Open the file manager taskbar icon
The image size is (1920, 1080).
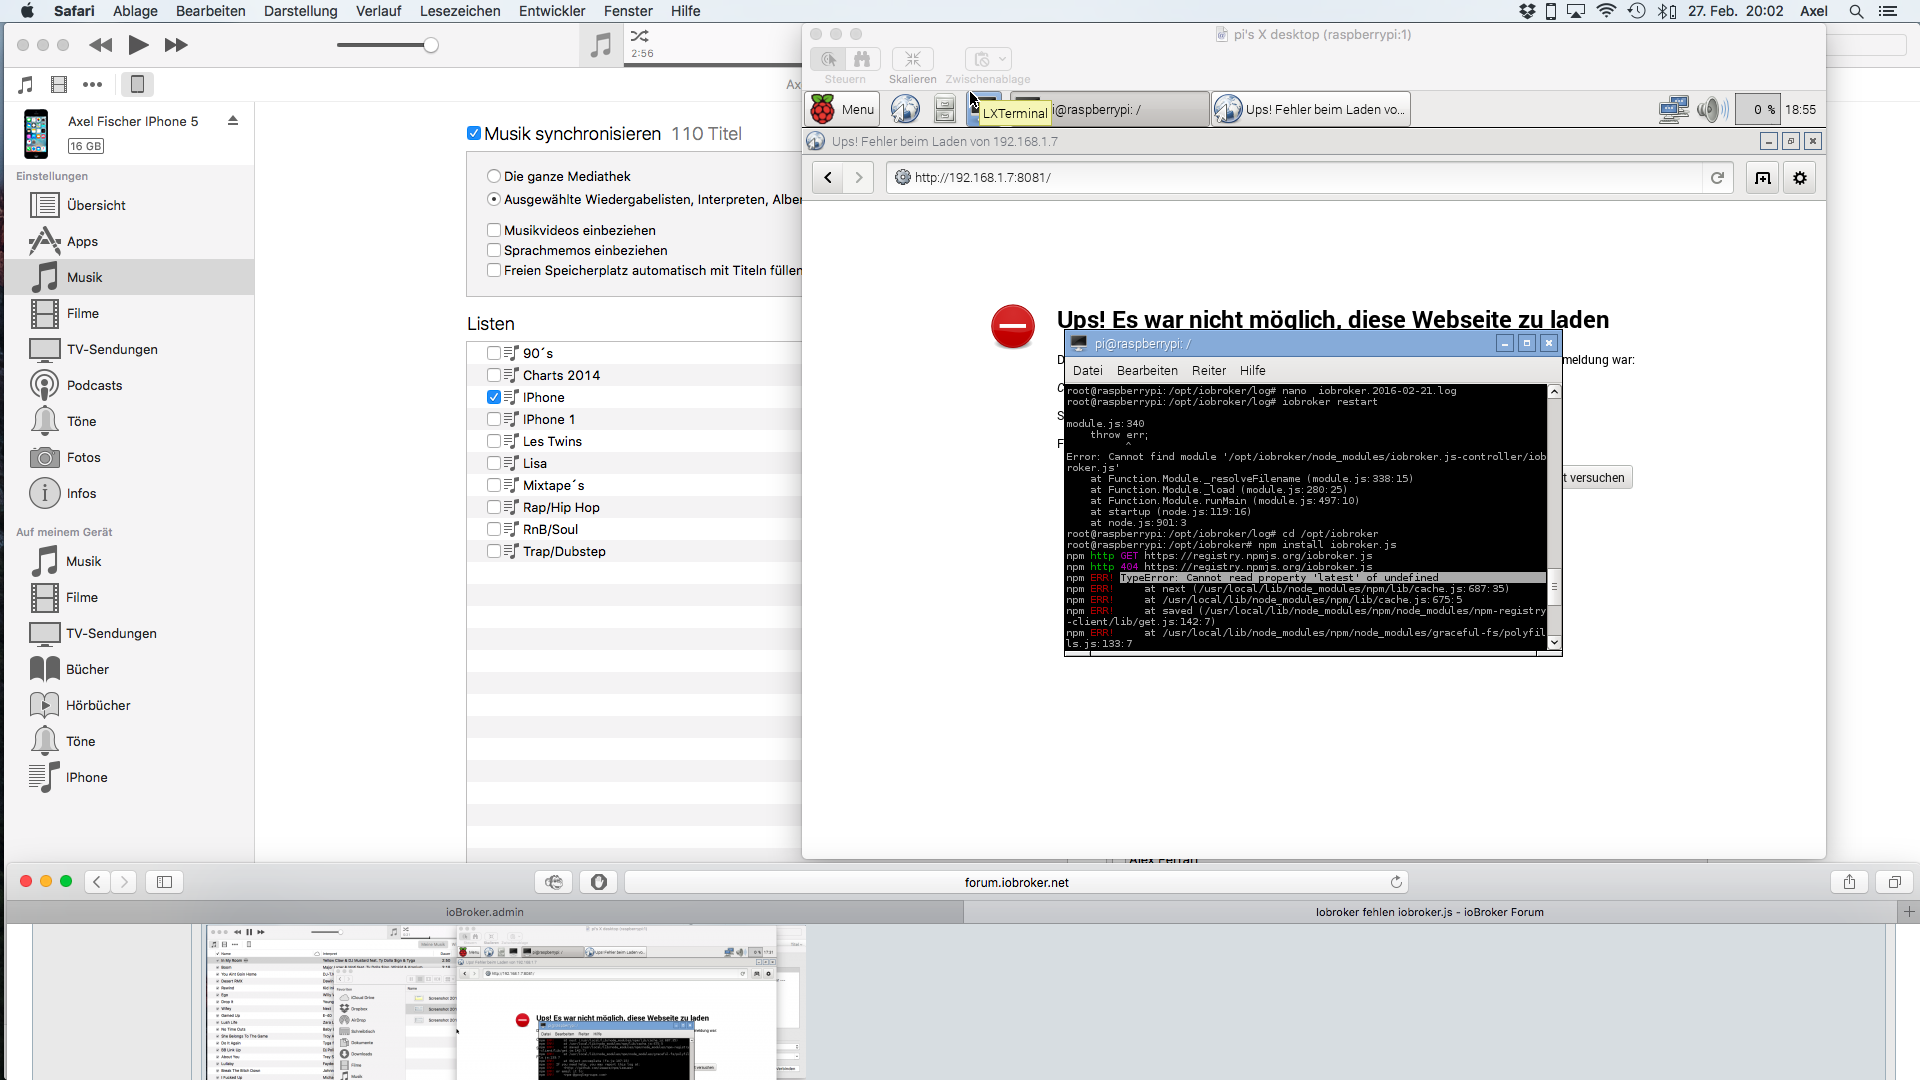(945, 109)
